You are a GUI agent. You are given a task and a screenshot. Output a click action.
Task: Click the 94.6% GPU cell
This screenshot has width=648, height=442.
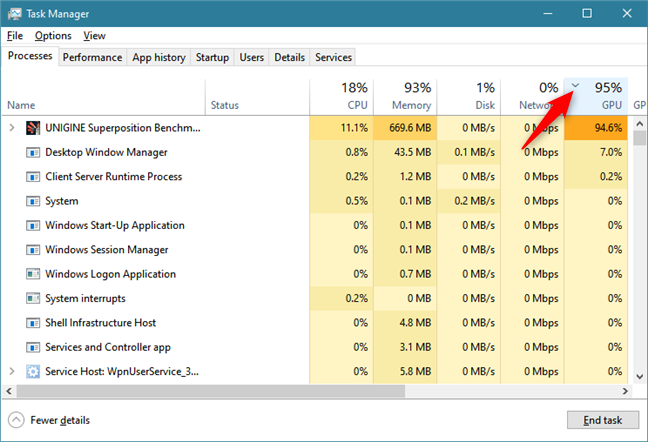coord(596,128)
